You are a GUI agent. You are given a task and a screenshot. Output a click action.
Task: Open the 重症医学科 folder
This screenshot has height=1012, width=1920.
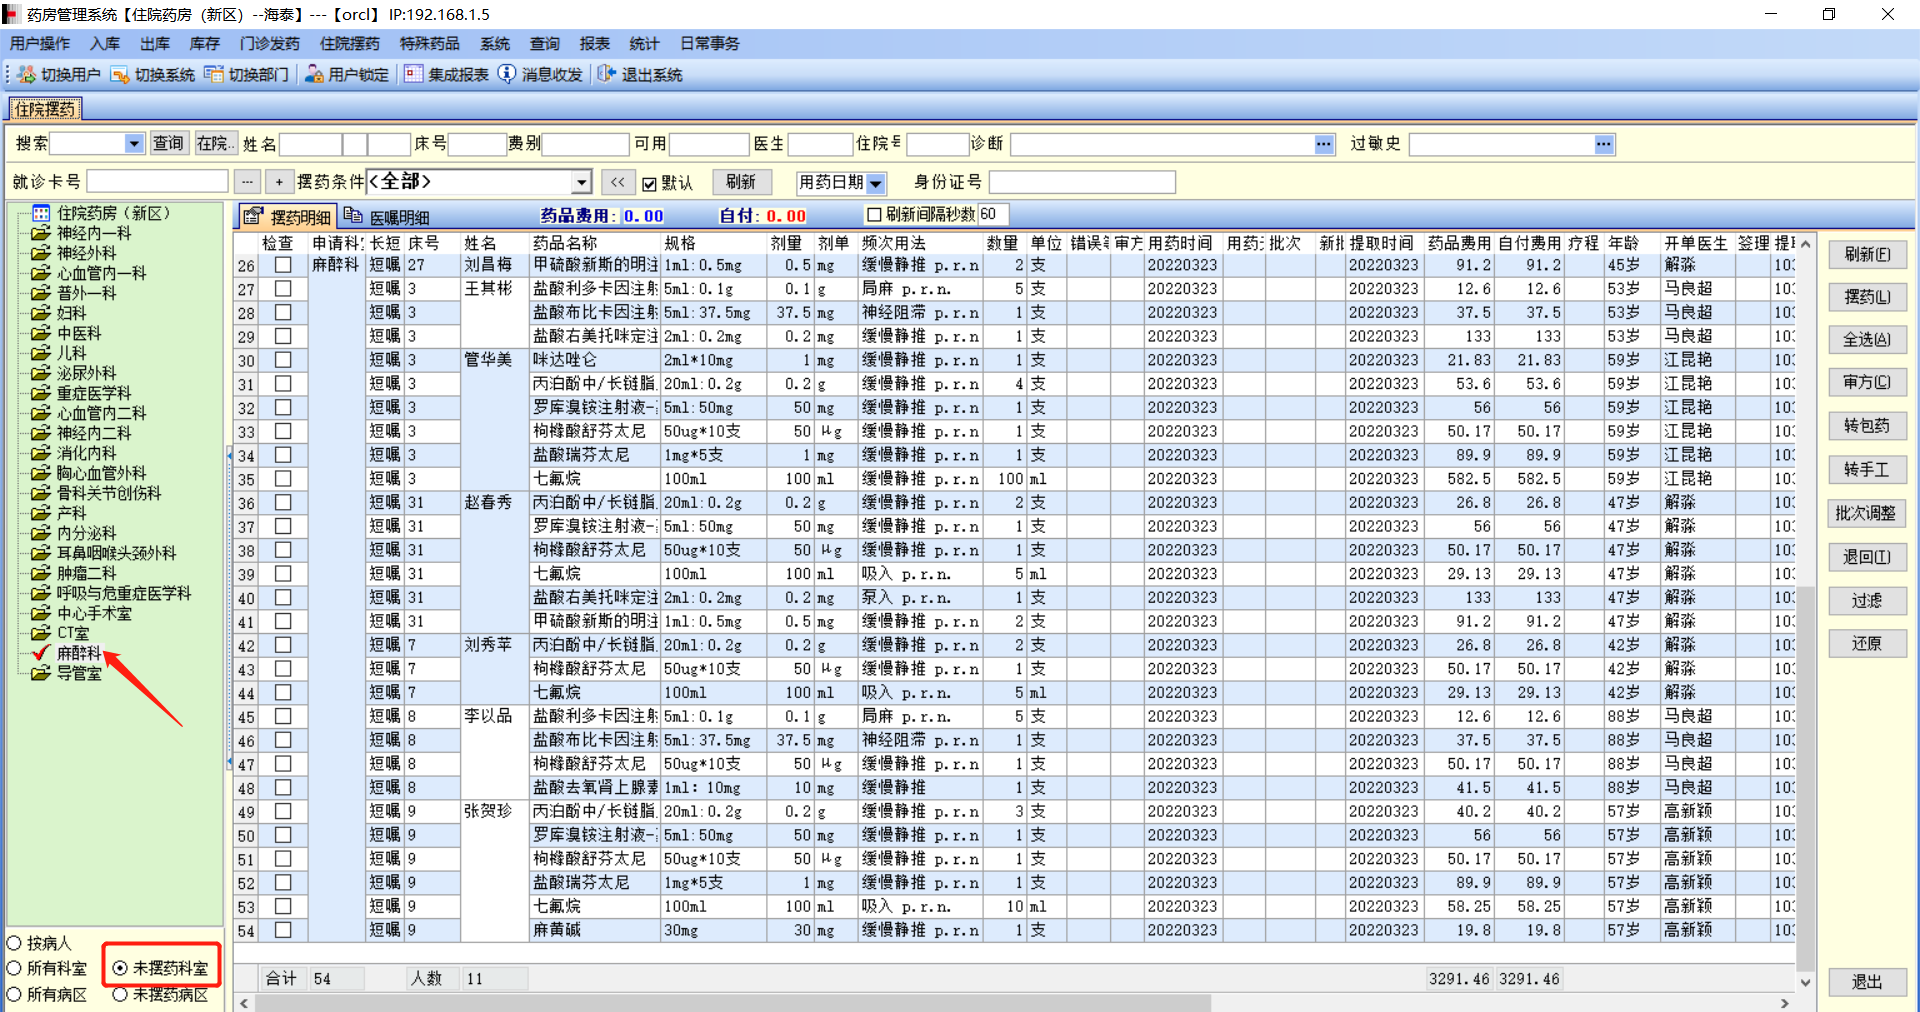(41, 393)
